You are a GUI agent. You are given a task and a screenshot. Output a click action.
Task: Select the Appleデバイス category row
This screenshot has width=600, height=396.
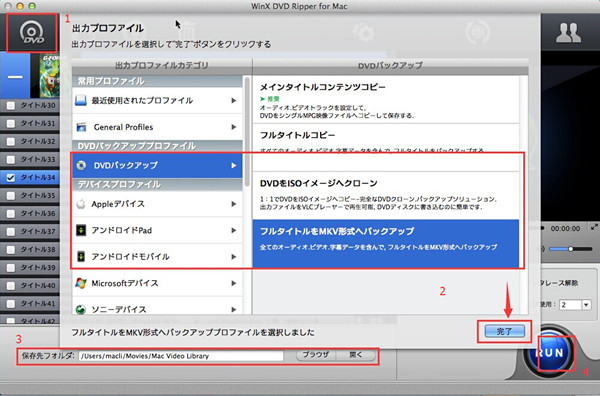(157, 204)
